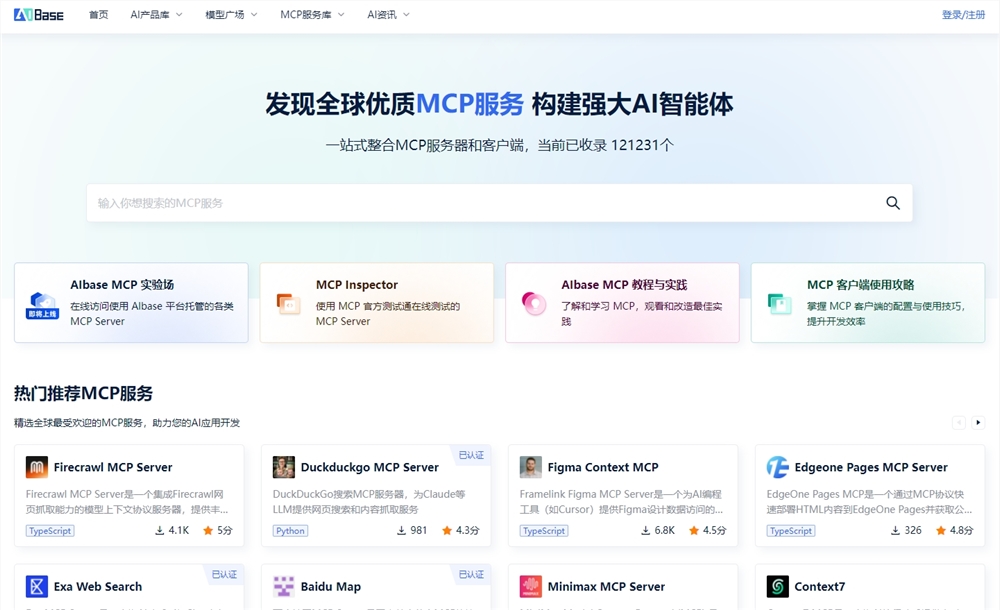Click the carousel next arrow in 热门推荐MCP服务
Viewport: 1000px width, 610px height.
[979, 422]
